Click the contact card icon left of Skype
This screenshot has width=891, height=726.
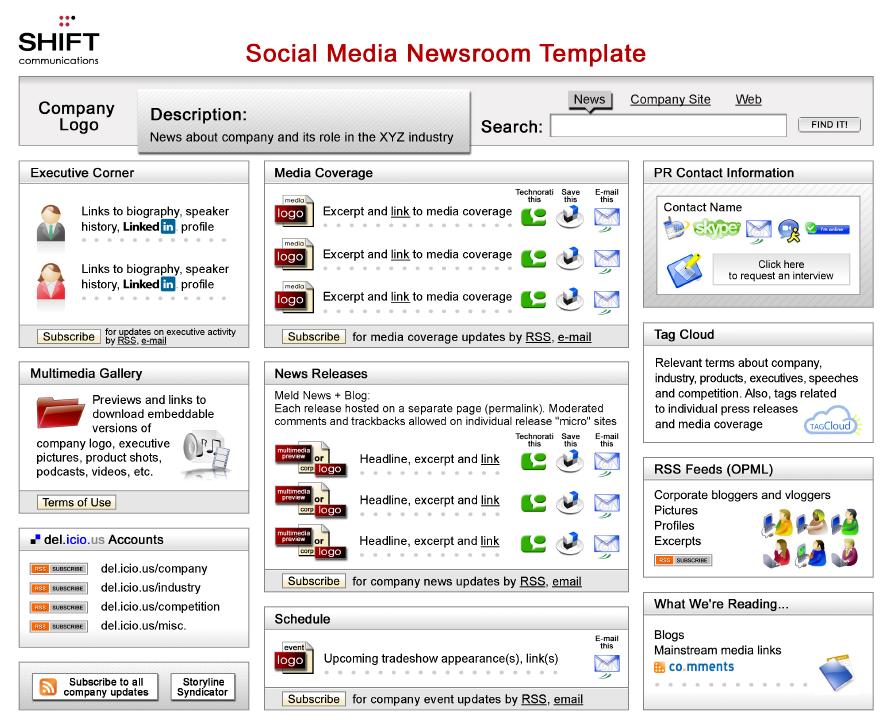676,229
